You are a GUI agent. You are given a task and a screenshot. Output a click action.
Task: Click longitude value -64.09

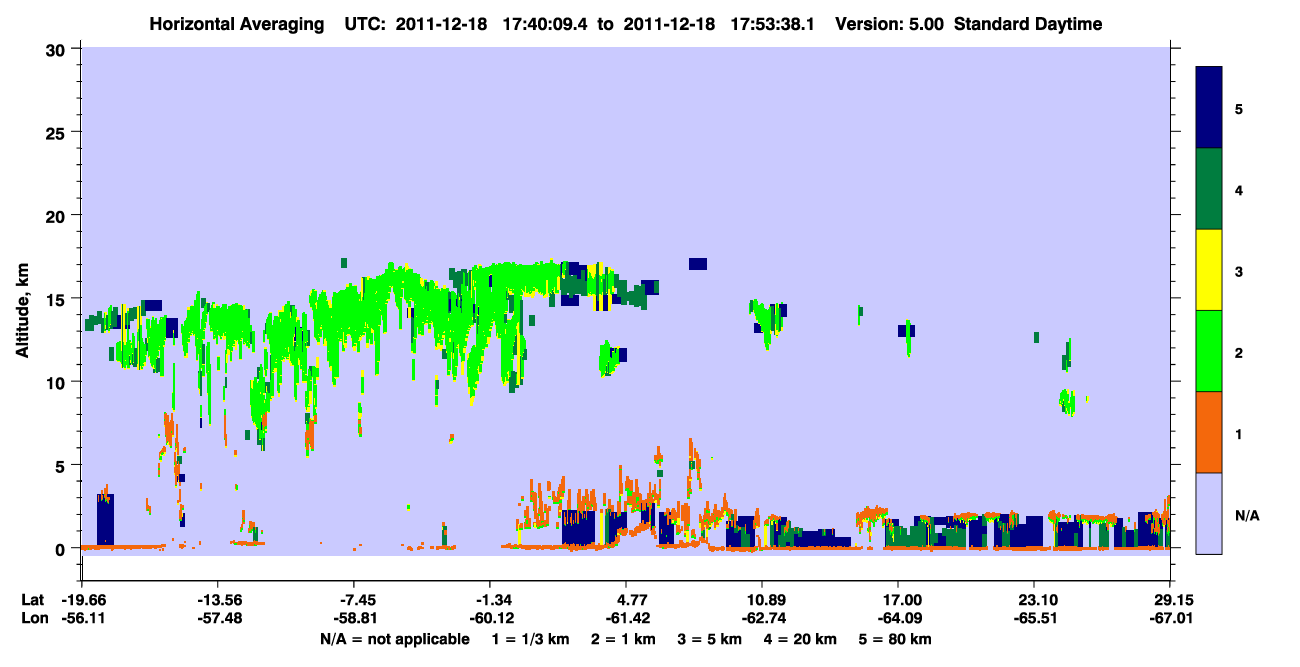pos(898,618)
